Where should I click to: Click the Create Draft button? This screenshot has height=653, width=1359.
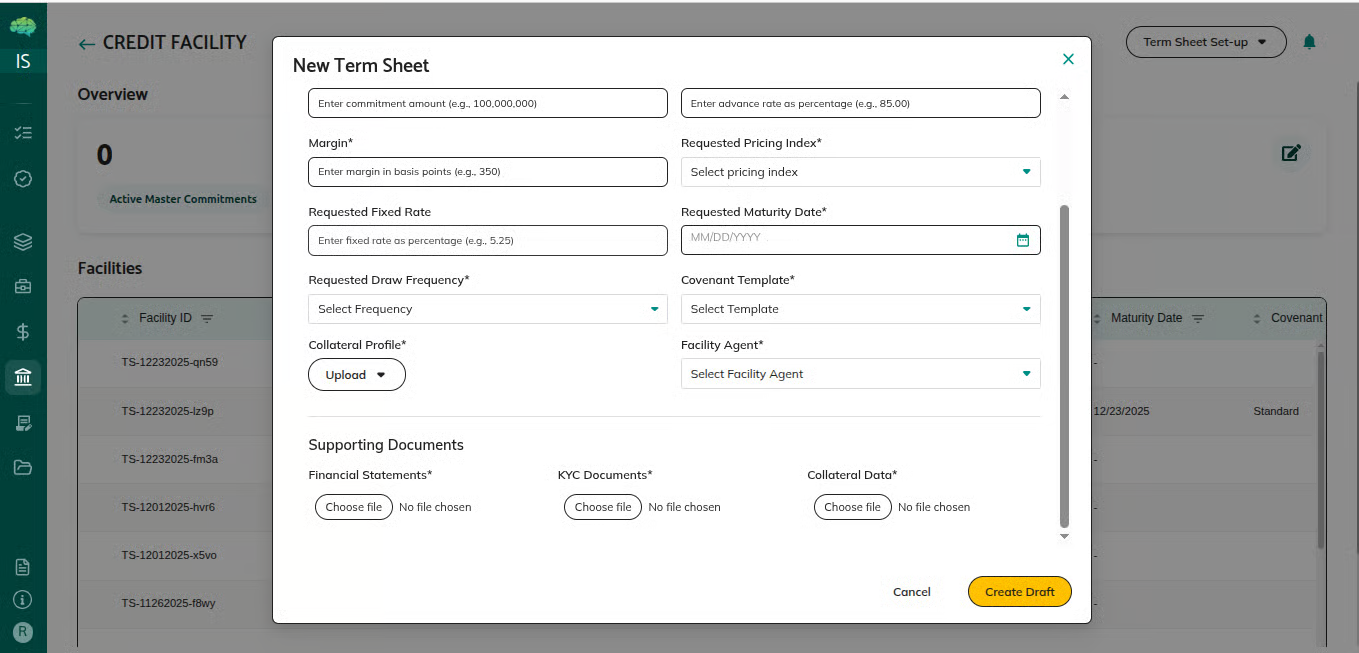pyautogui.click(x=1019, y=592)
